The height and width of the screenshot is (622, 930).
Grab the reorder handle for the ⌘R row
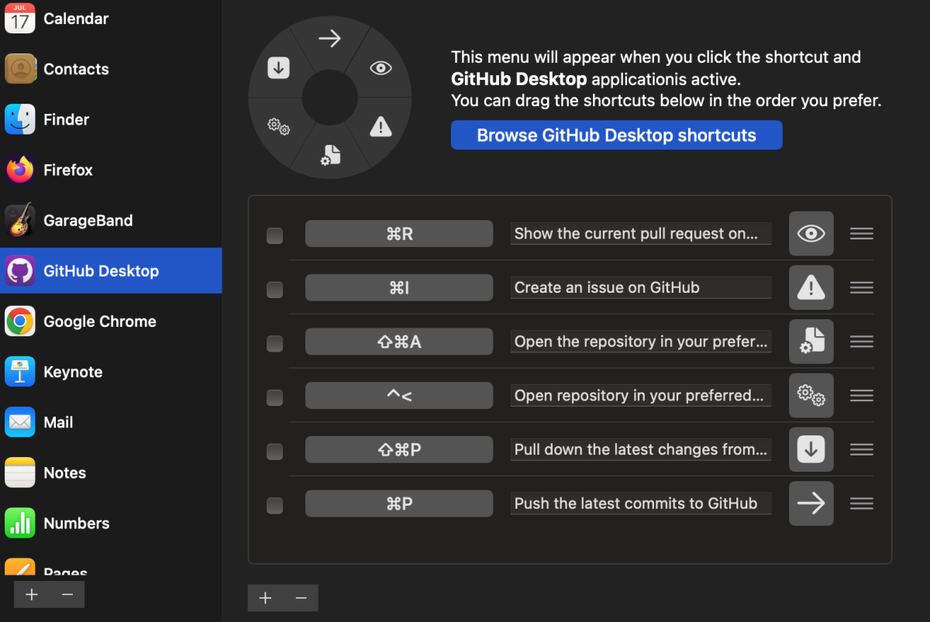(861, 234)
